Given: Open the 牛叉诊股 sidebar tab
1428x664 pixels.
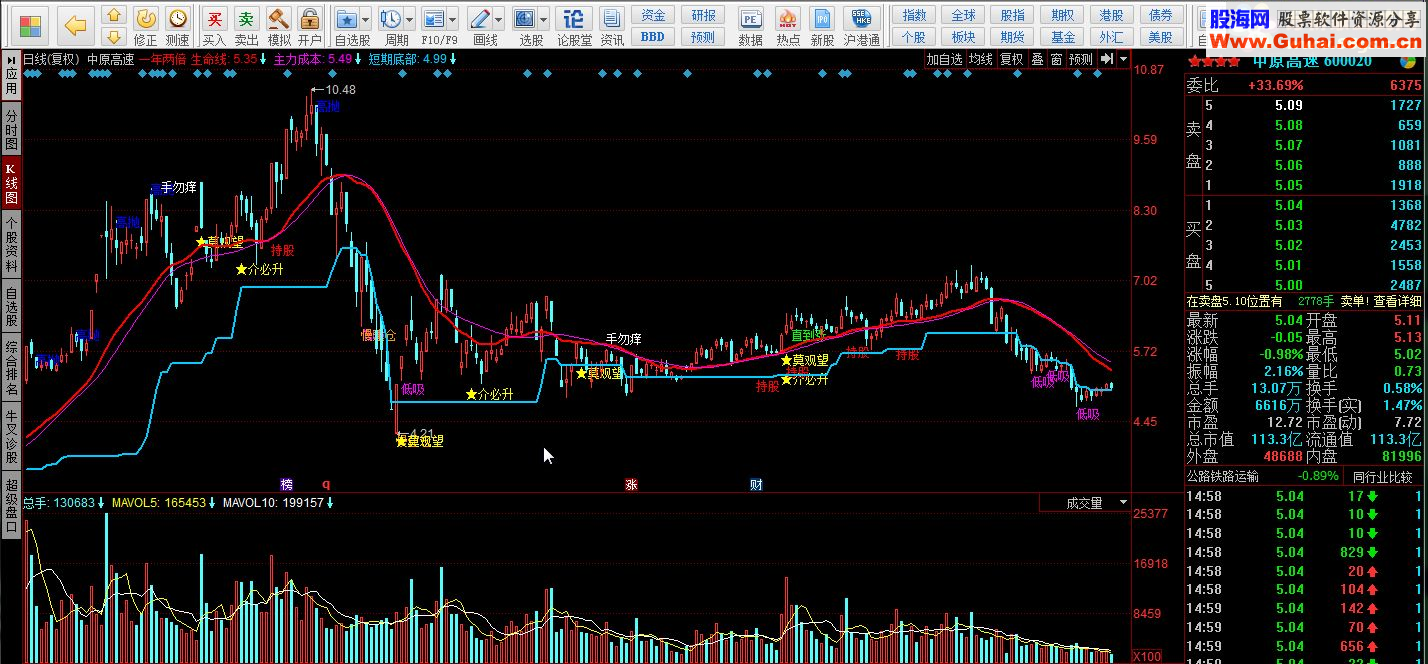Looking at the screenshot, I should pos(11,437).
